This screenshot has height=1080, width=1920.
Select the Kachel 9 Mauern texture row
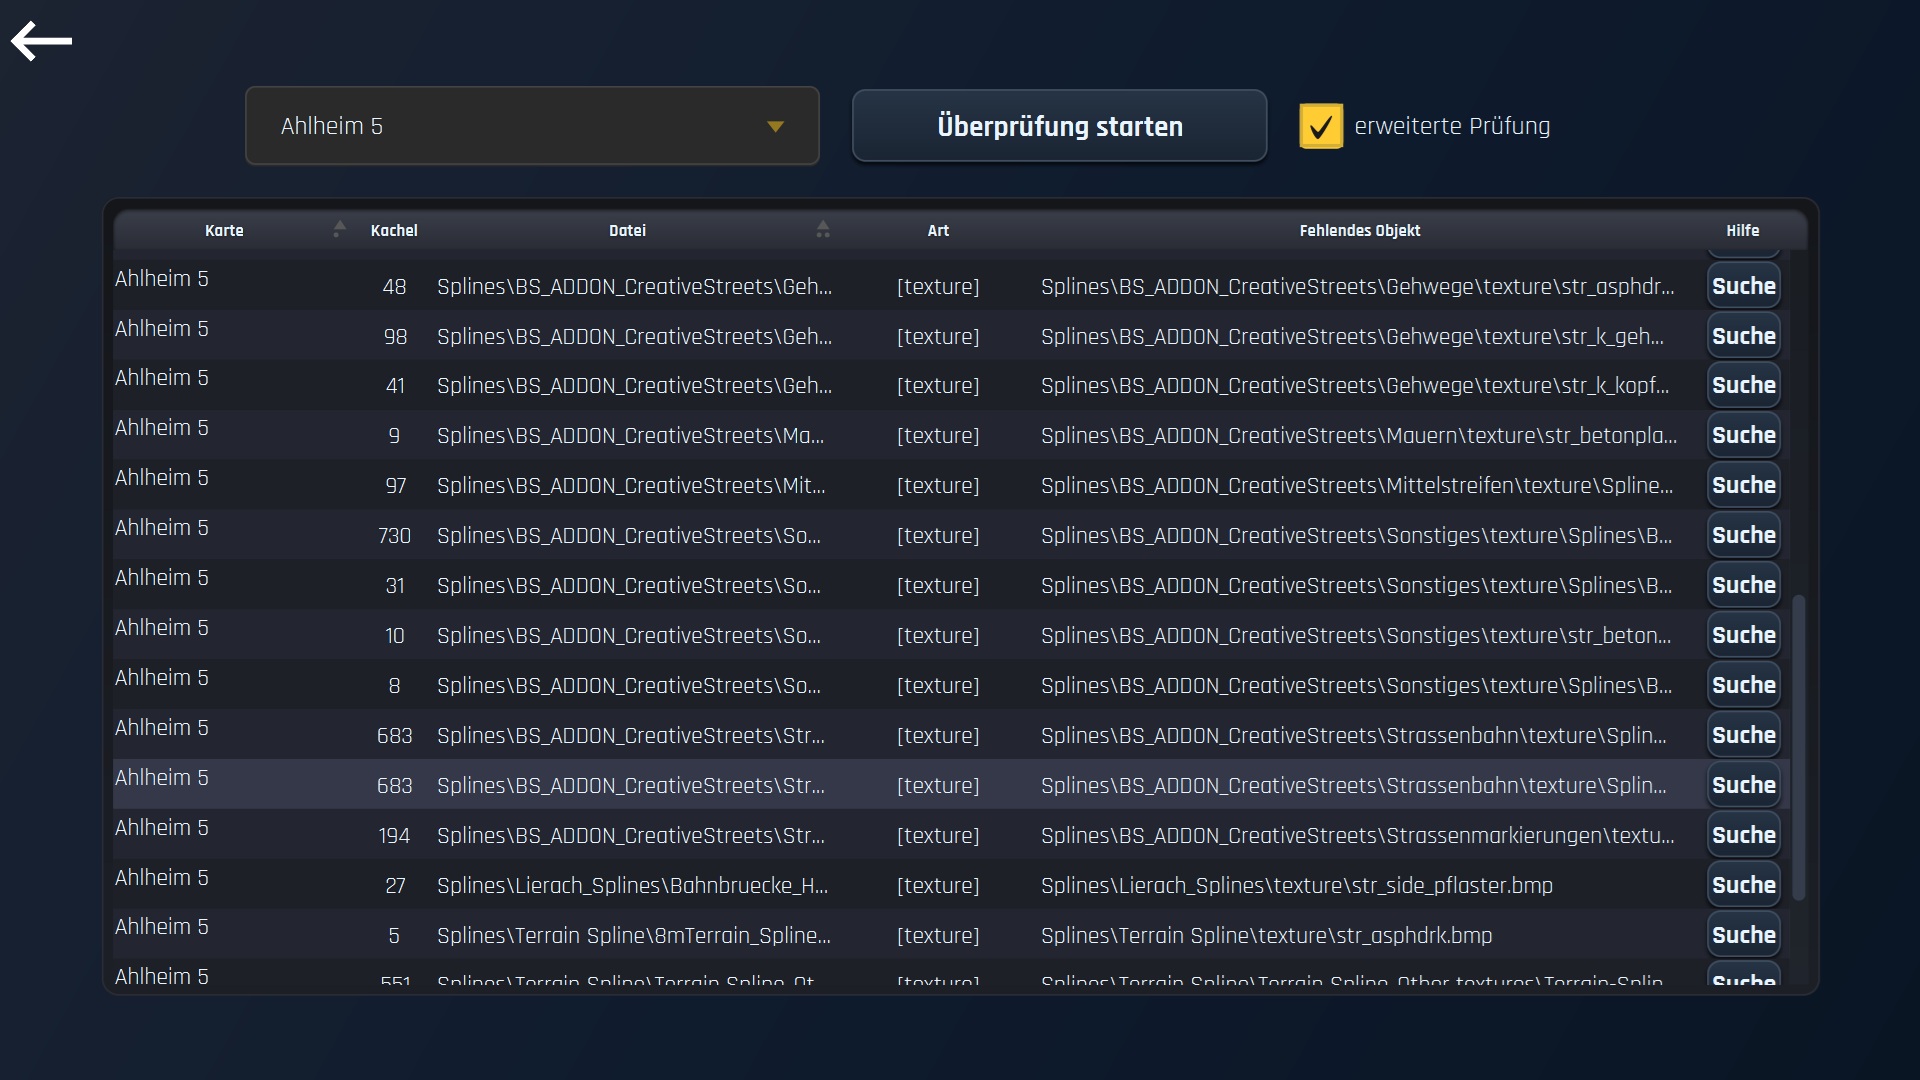tap(630, 436)
